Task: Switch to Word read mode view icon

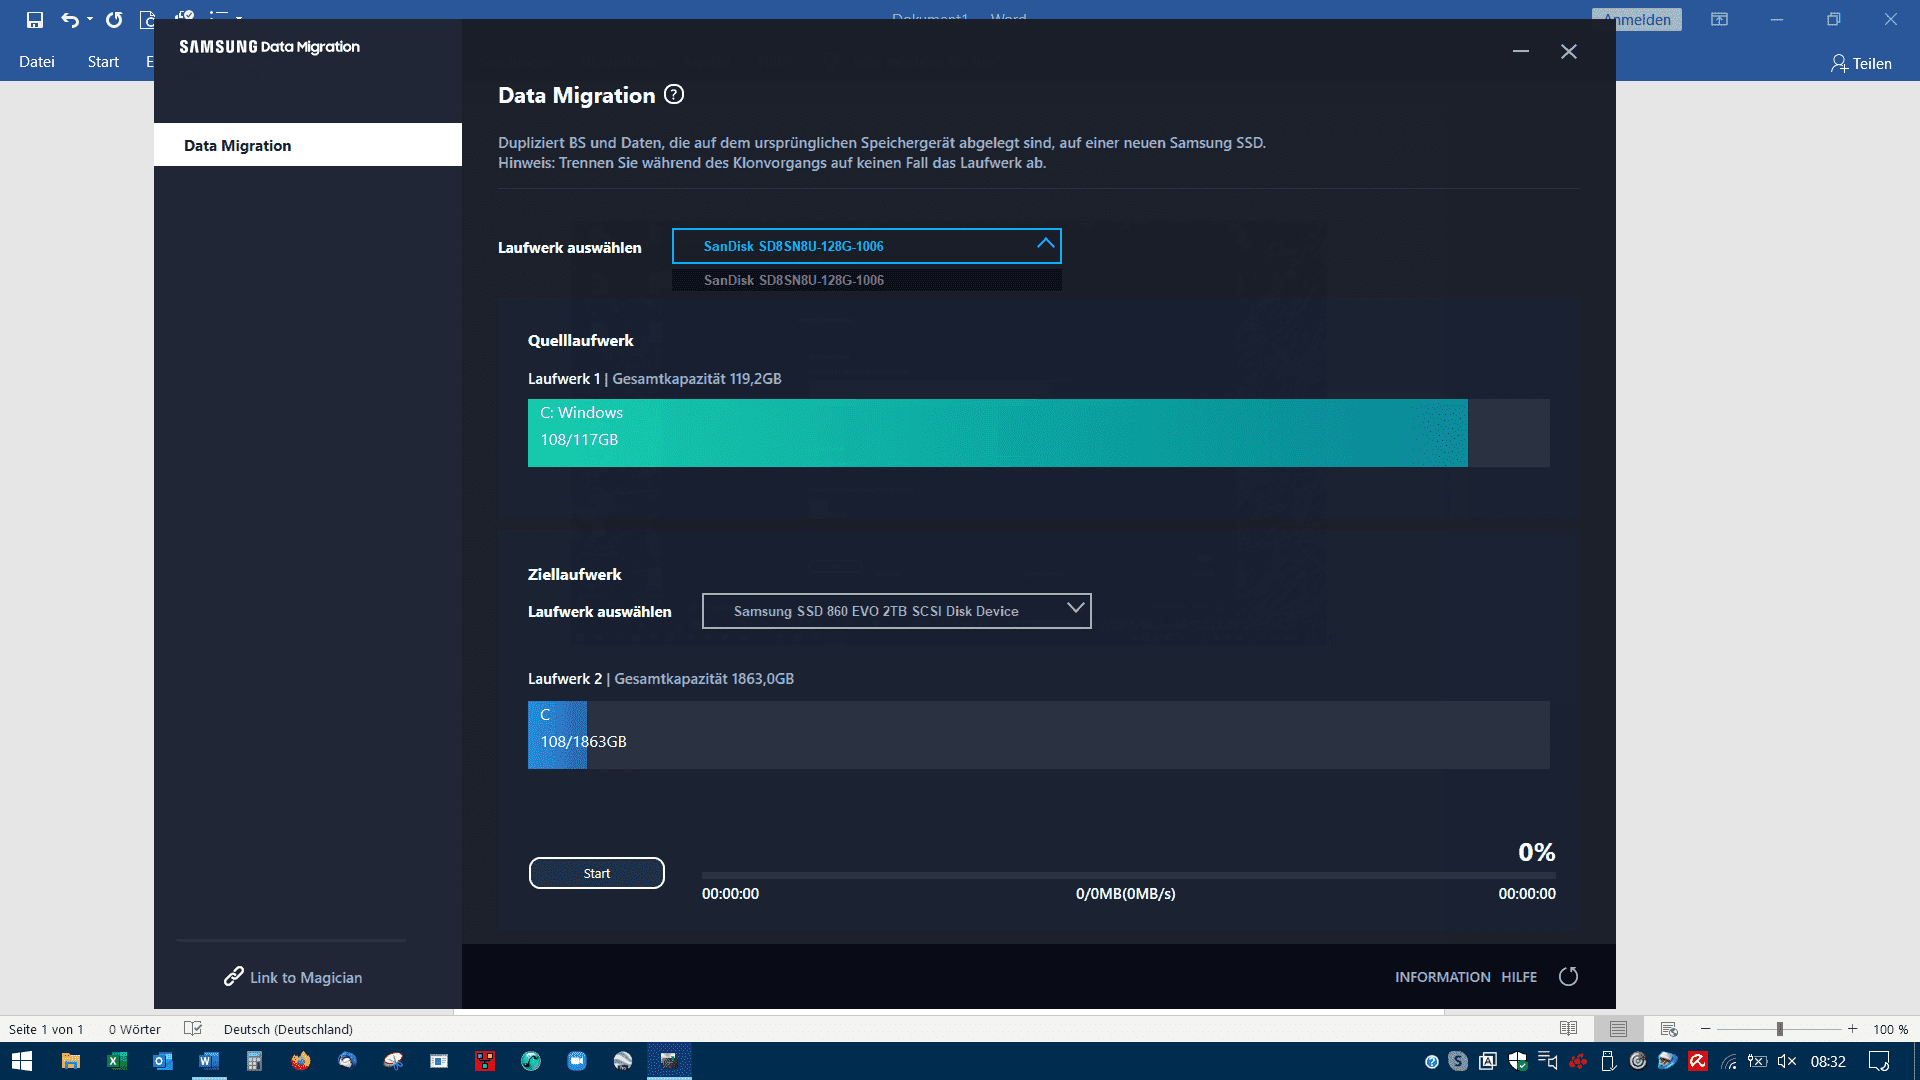Action: coord(1568,1029)
